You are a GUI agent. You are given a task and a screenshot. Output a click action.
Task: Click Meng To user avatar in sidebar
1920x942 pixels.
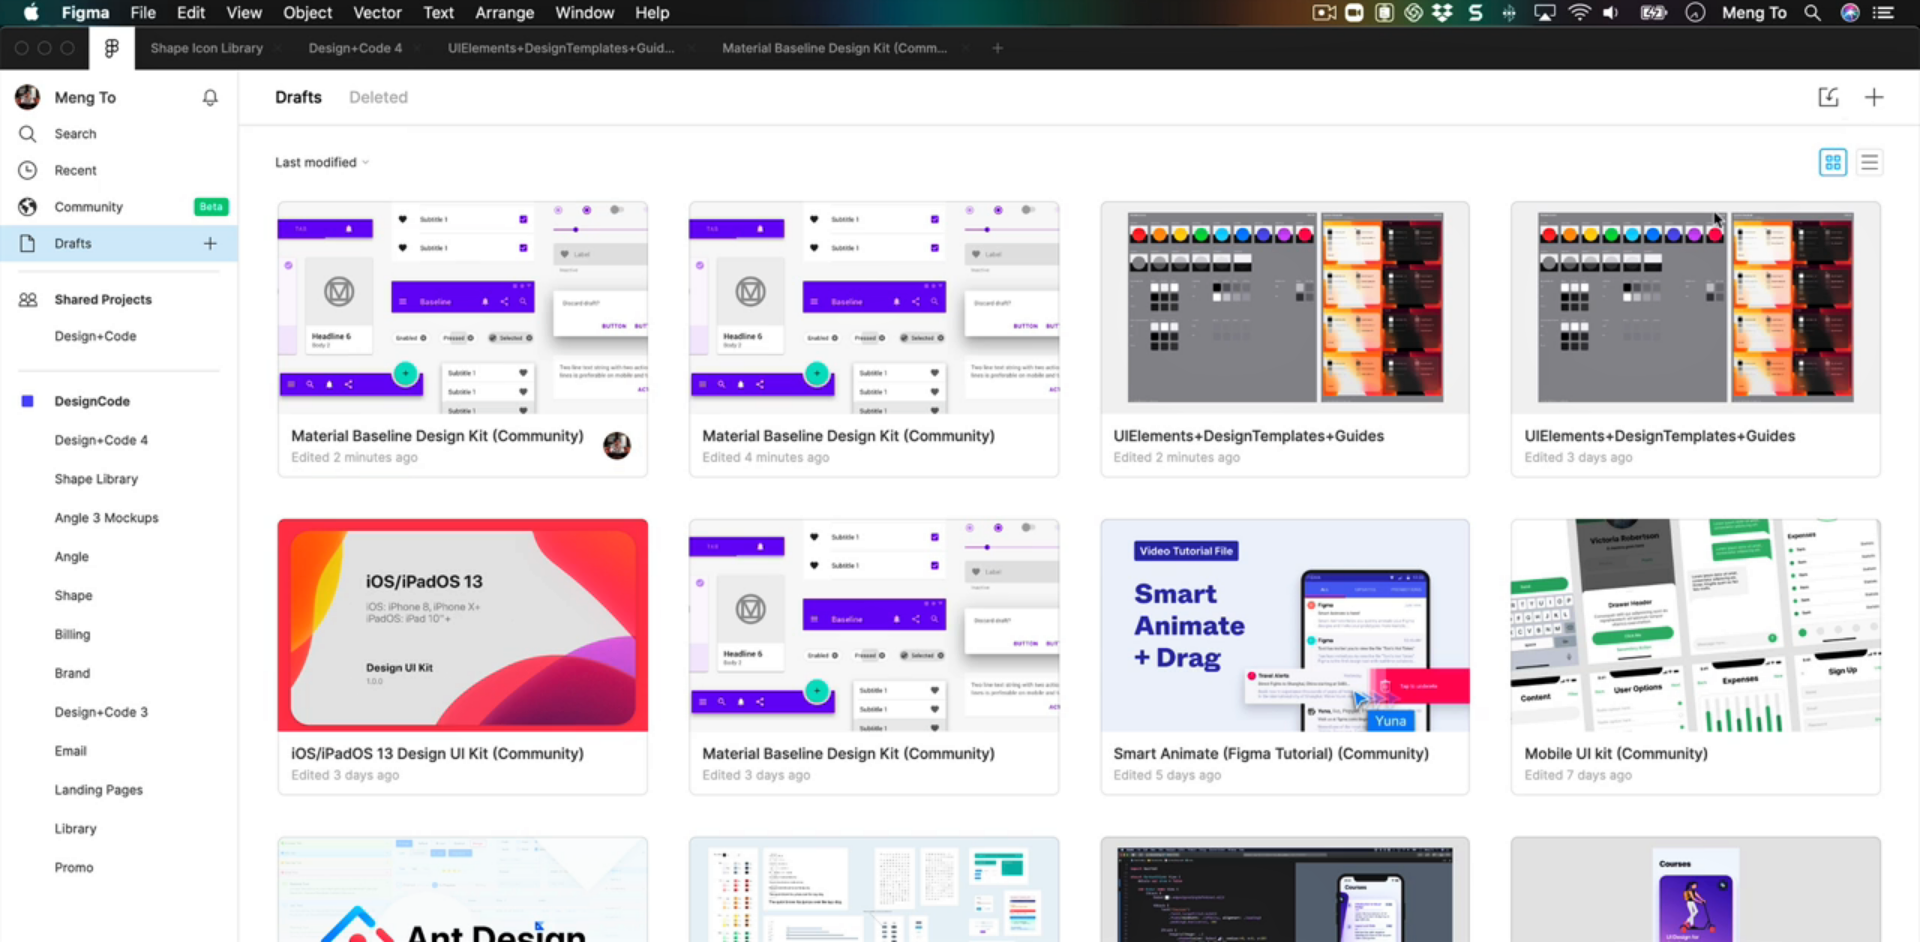27,97
